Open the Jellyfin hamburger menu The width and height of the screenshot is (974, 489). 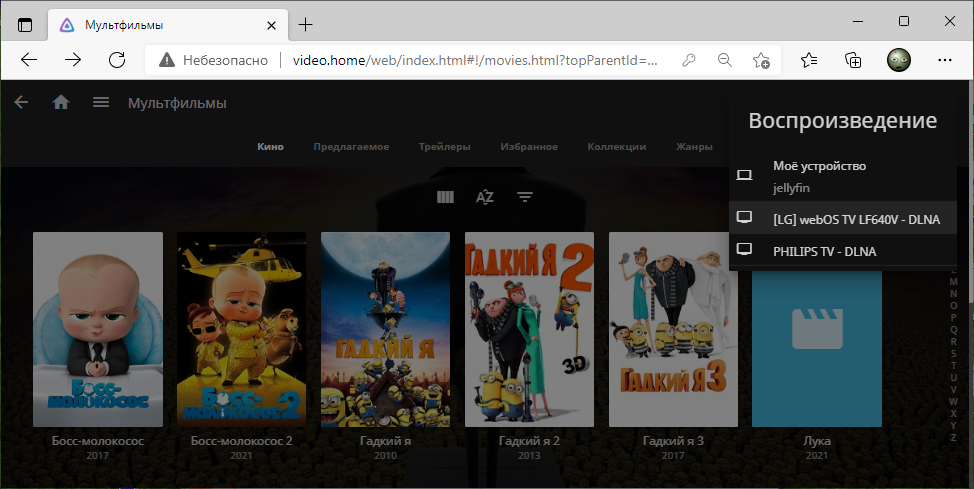[101, 103]
